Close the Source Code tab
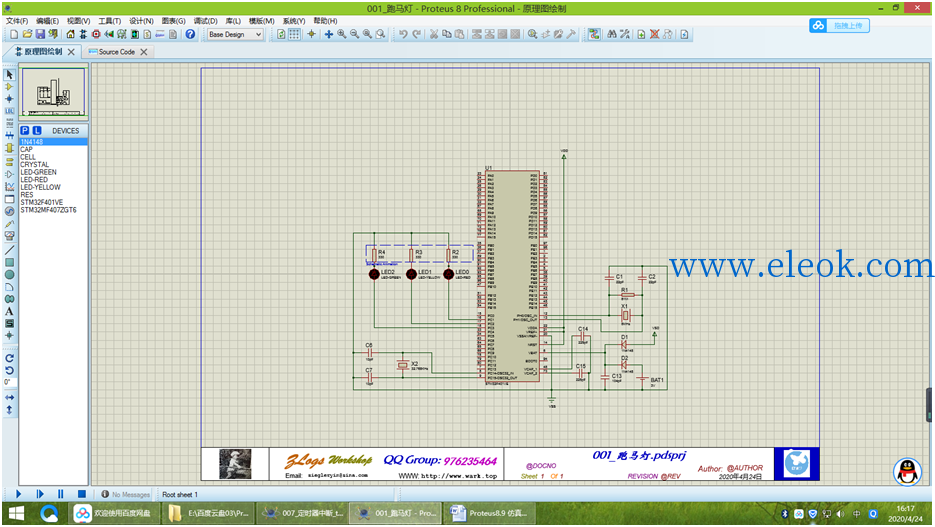This screenshot has height=527, width=935. (x=144, y=52)
